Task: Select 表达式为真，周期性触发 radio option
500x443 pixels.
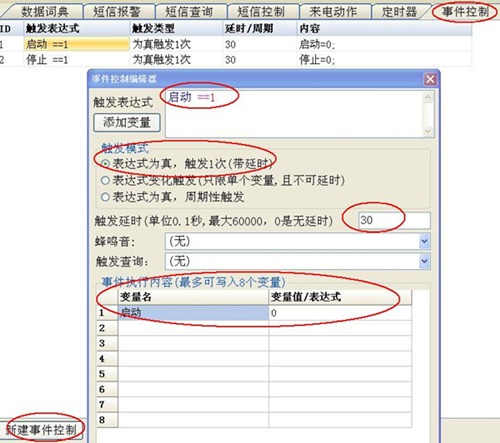Action: pos(105,197)
